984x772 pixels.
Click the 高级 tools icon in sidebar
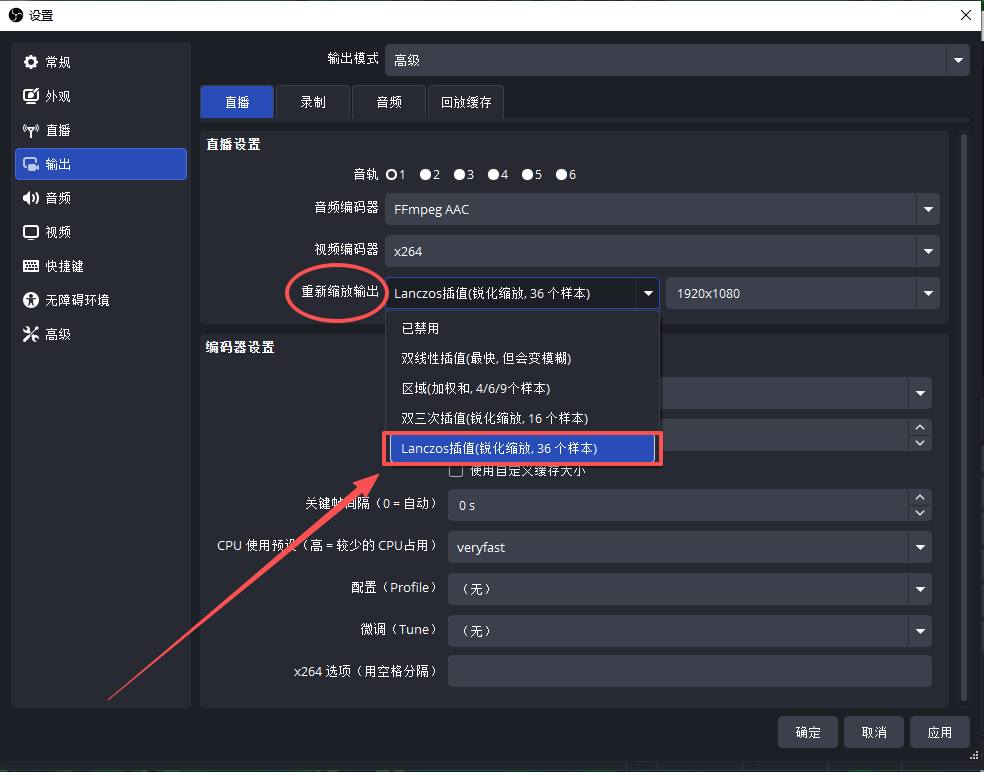pyautogui.click(x=30, y=334)
